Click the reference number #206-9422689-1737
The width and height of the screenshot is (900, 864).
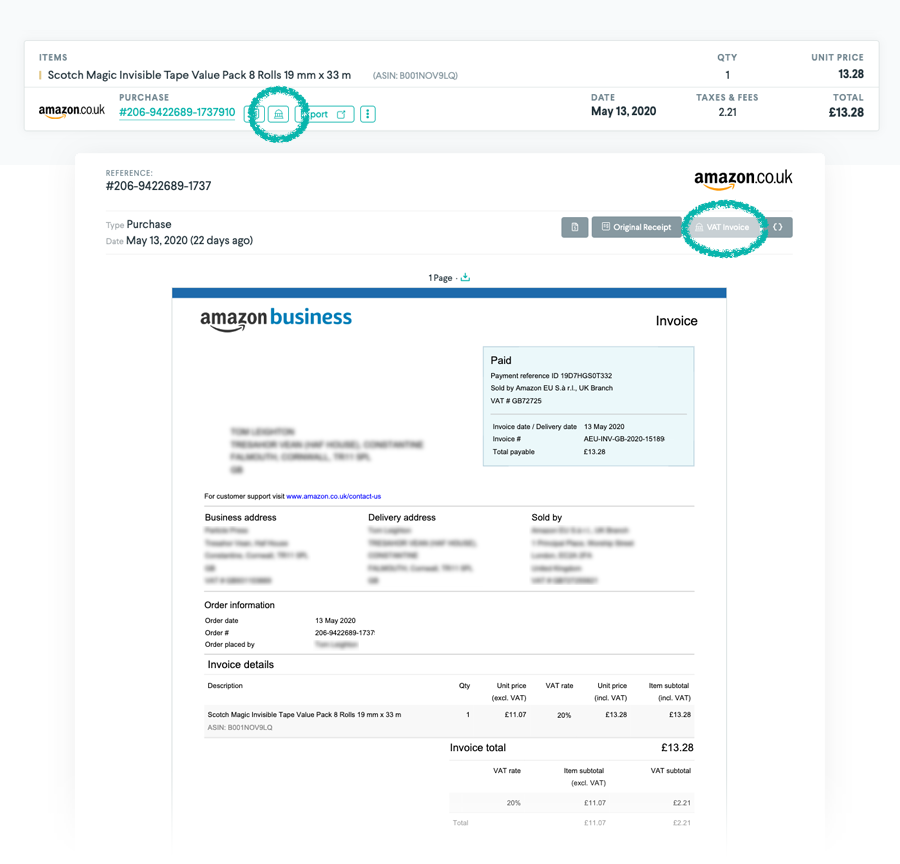point(158,186)
